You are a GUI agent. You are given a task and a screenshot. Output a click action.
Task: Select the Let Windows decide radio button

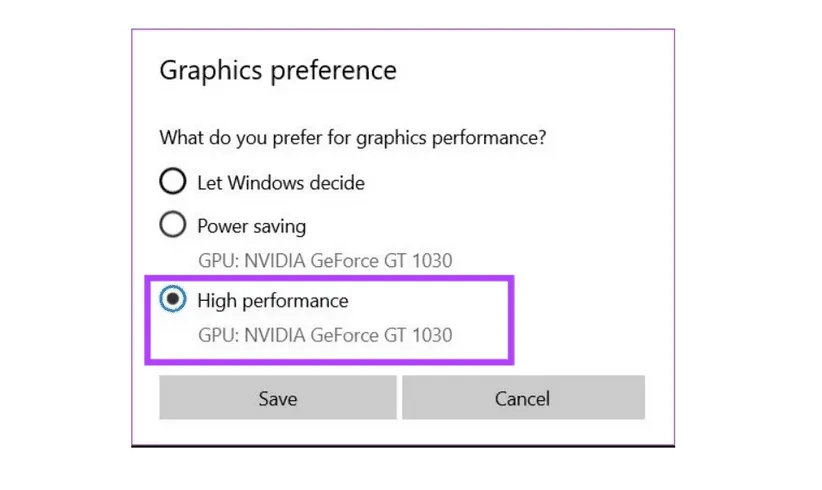click(173, 181)
